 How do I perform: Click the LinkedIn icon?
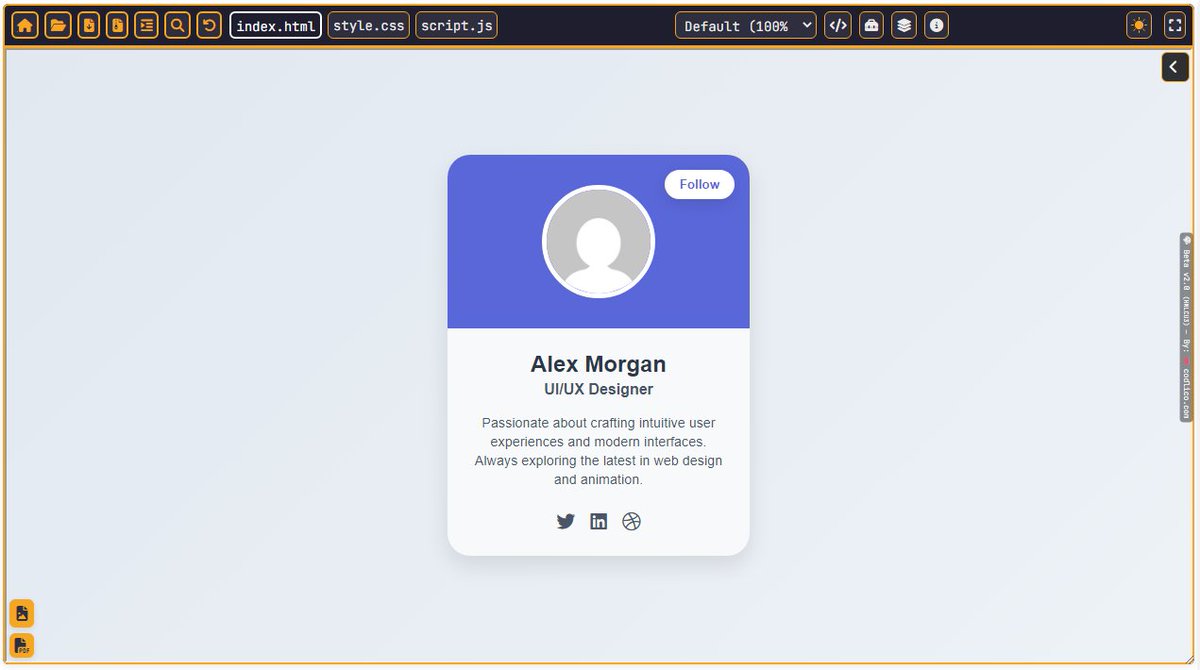click(x=598, y=521)
